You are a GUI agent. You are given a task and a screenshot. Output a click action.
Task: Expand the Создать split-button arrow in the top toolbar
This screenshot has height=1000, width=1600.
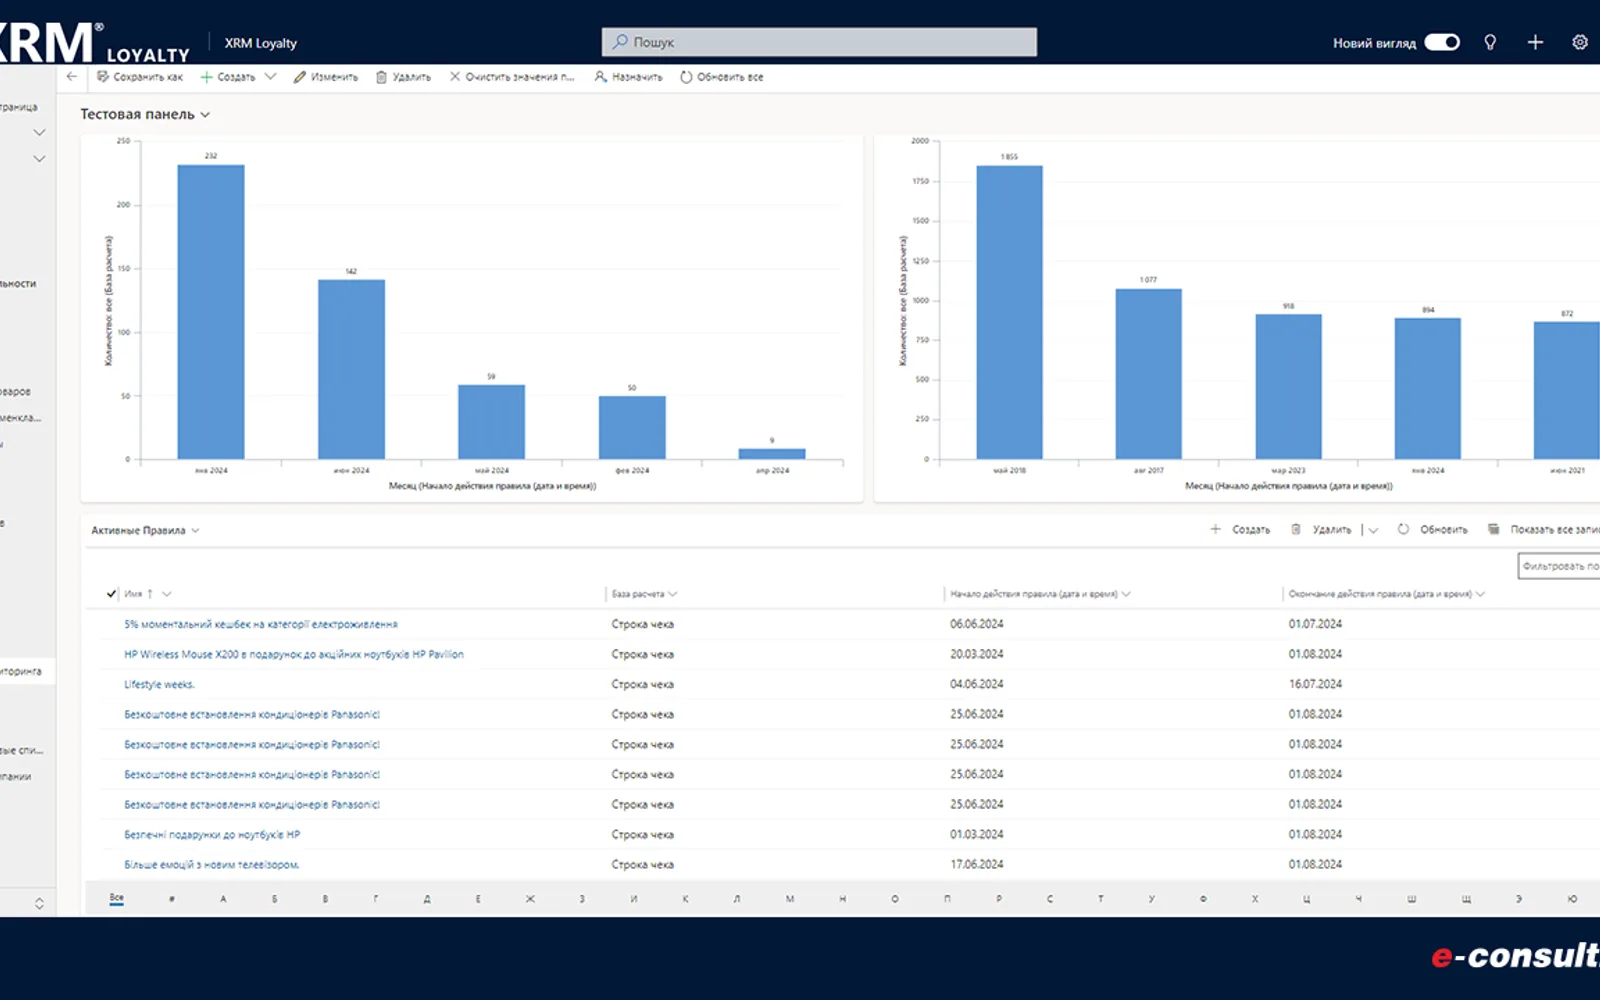(x=270, y=76)
